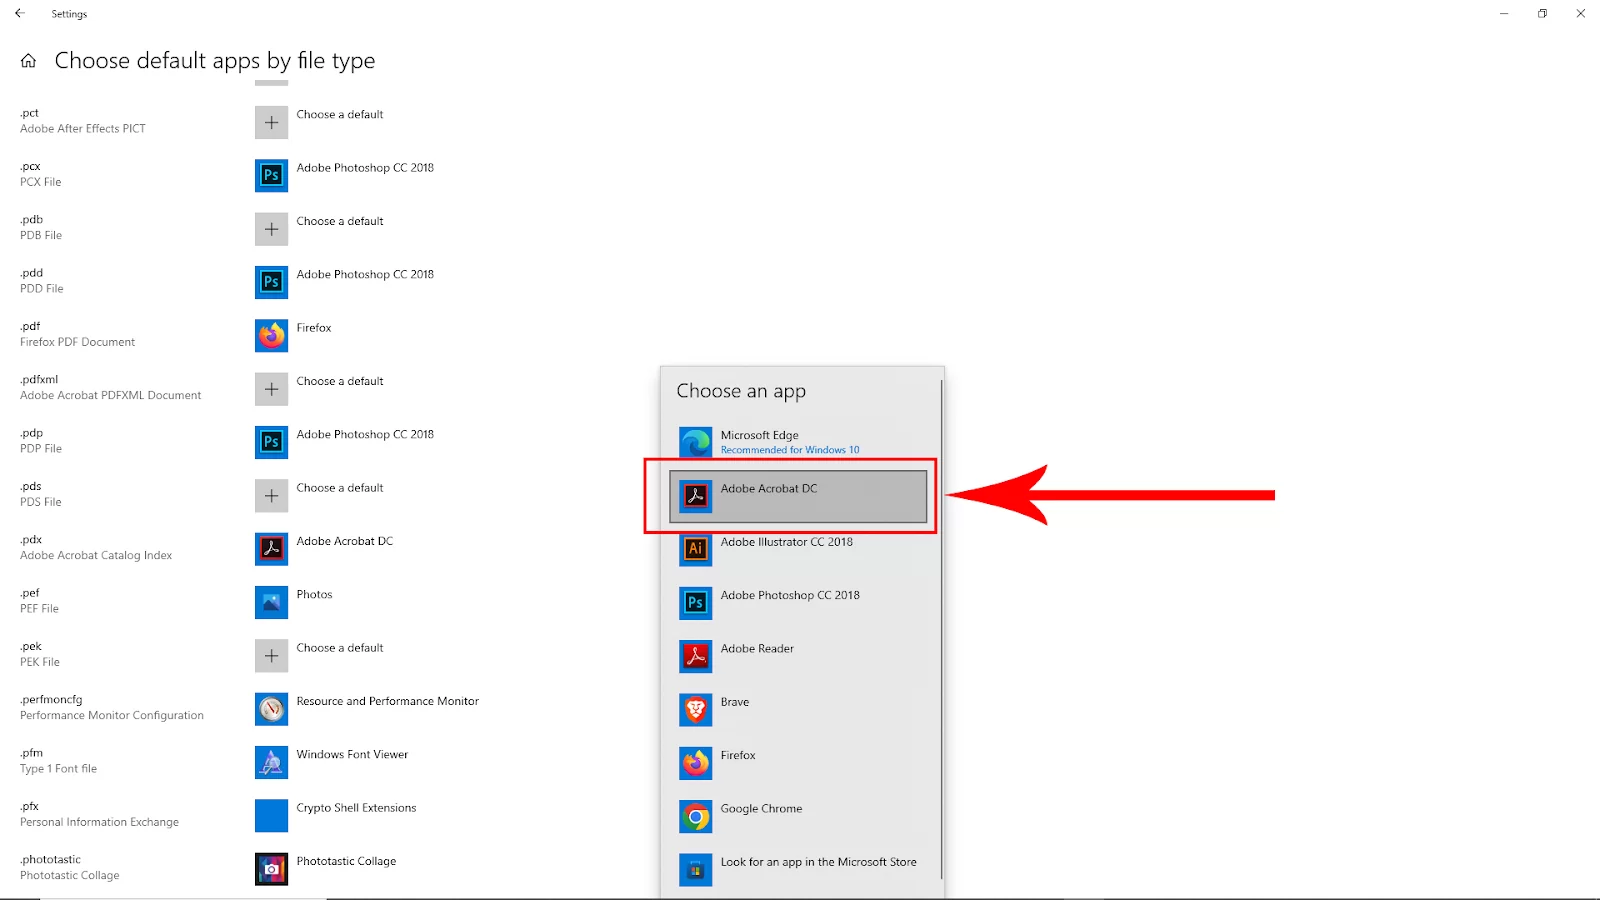This screenshot has height=900, width=1600.
Task: Change Windows Font Viewer default for .pfm
Action: click(x=352, y=755)
